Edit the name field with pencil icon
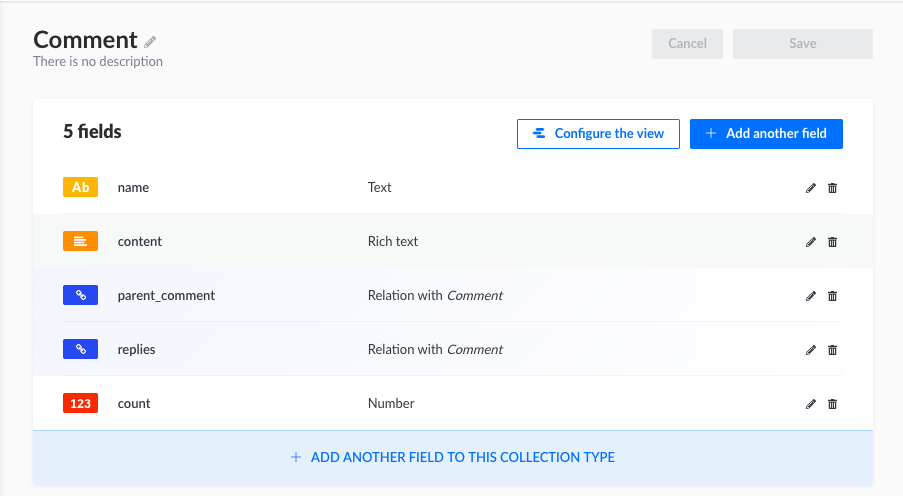This screenshot has width=903, height=496. (811, 188)
